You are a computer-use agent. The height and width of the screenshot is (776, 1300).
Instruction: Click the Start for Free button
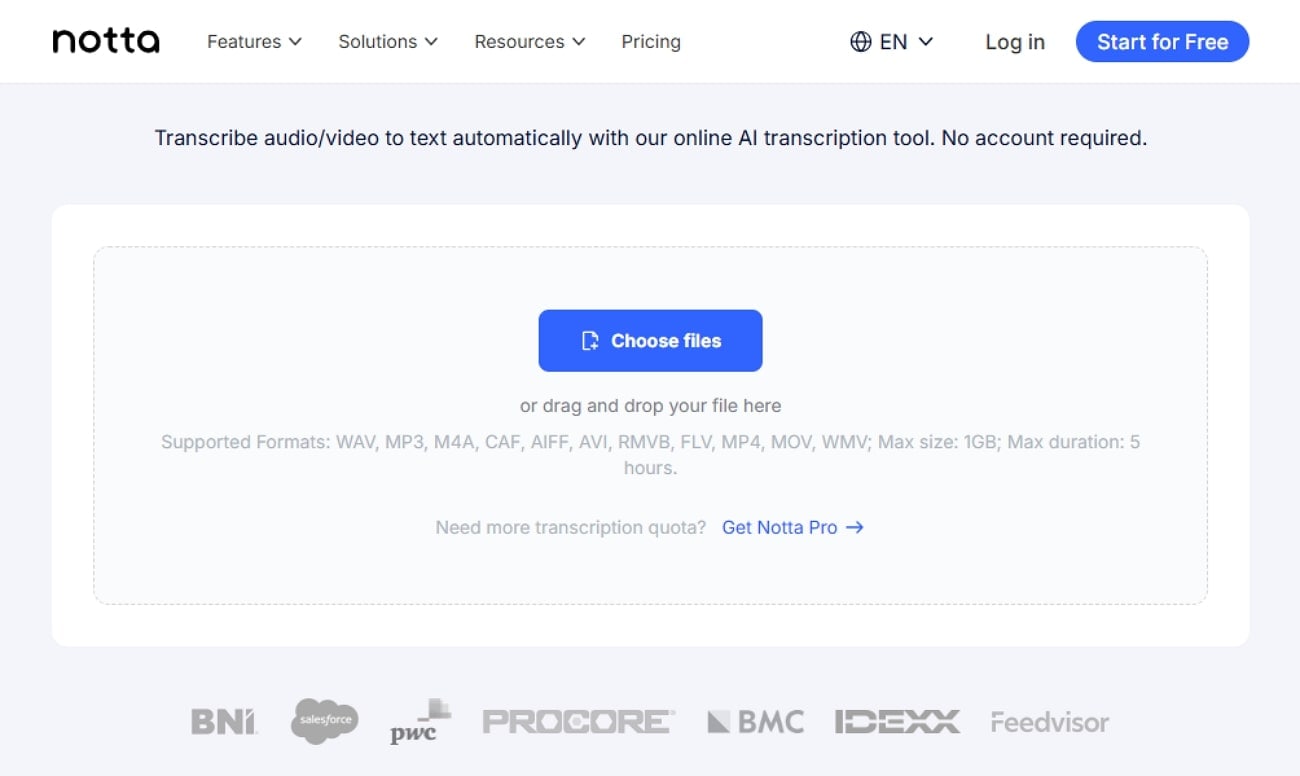coord(1162,41)
